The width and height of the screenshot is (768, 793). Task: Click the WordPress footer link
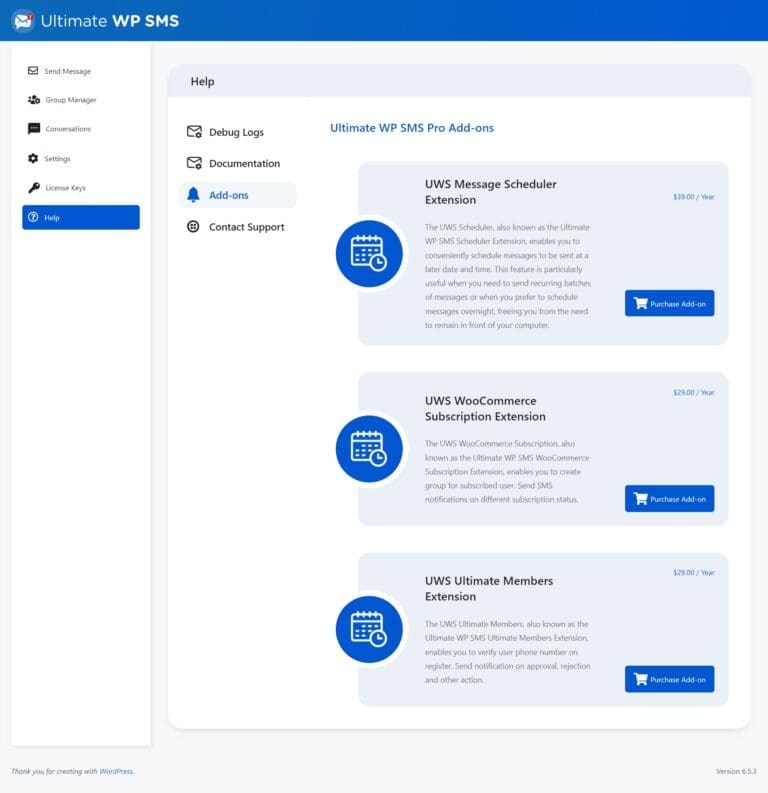coord(116,771)
